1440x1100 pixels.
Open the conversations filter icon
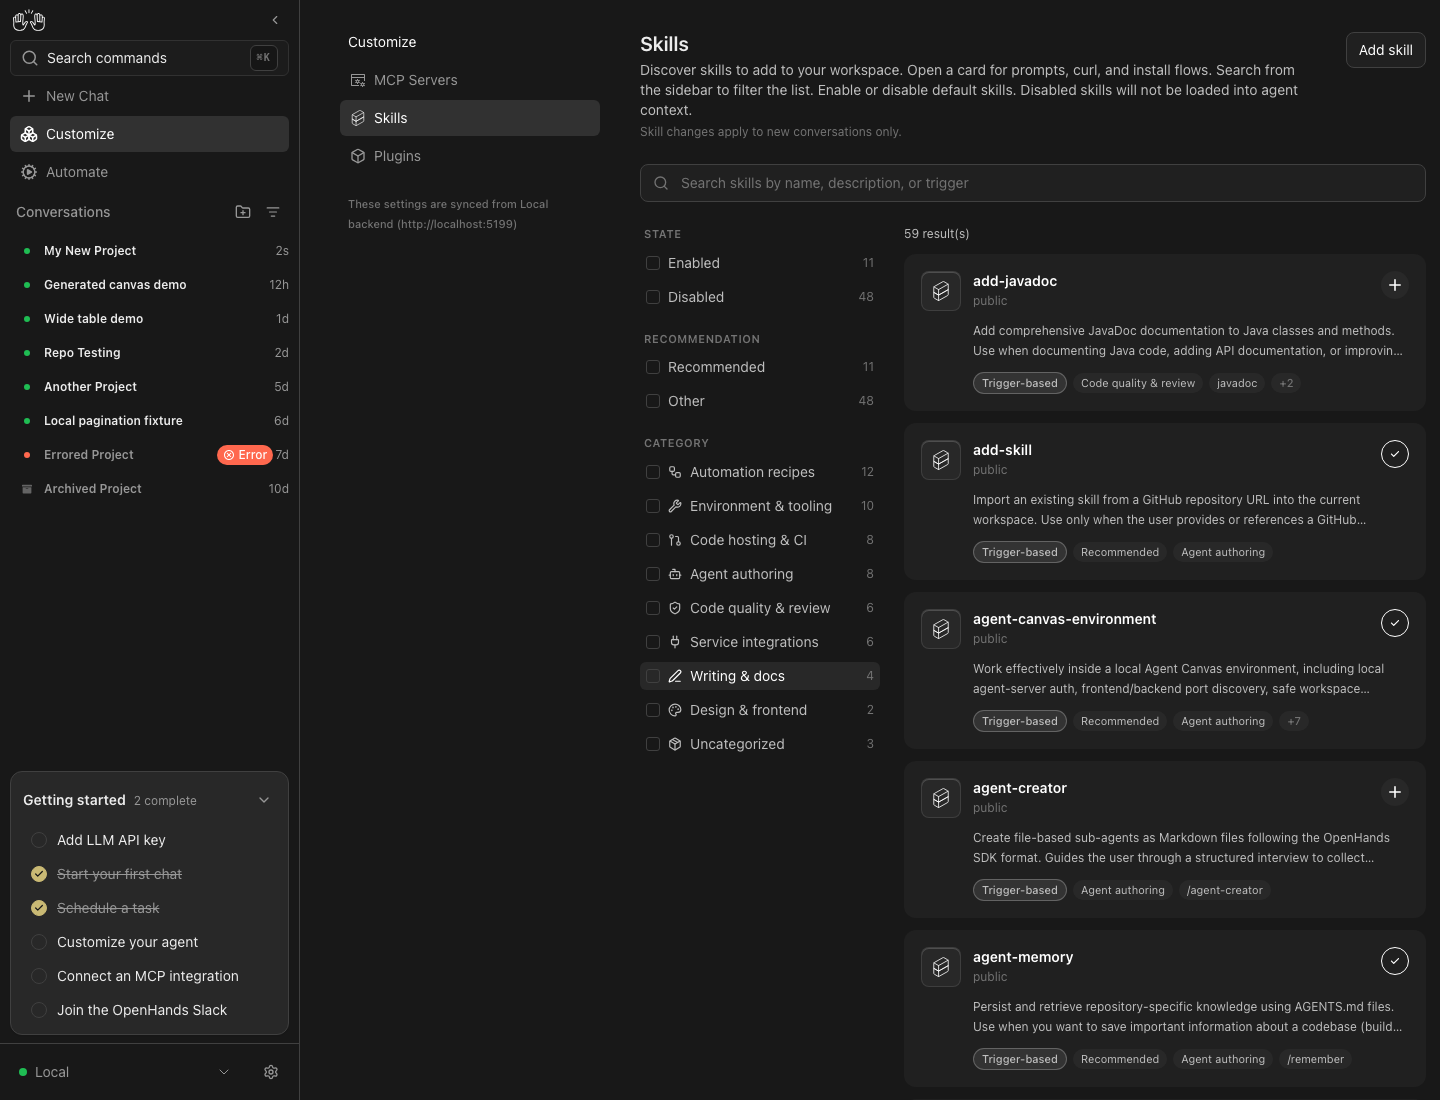coord(273,212)
